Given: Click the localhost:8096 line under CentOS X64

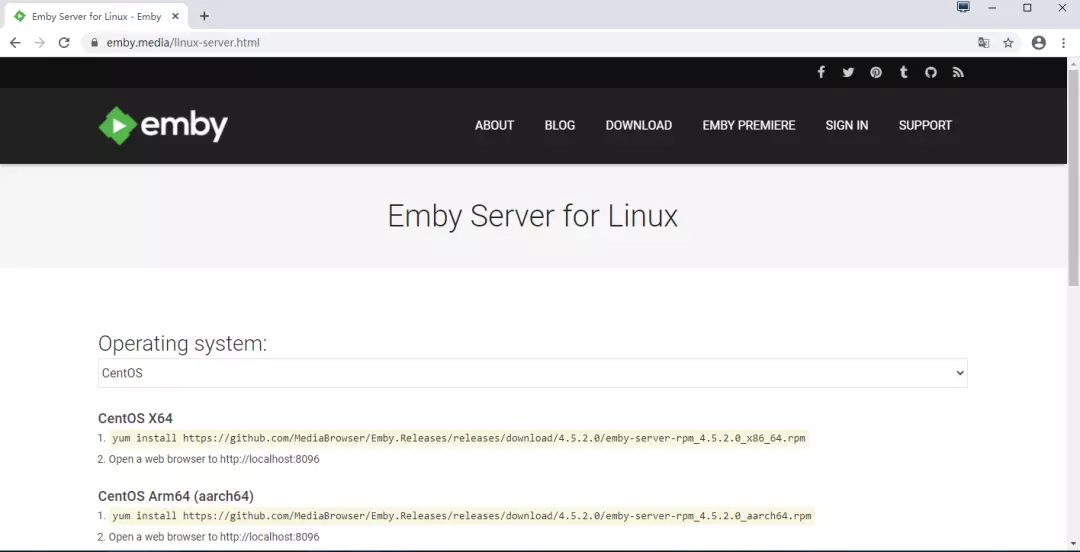Looking at the screenshot, I should [214, 459].
